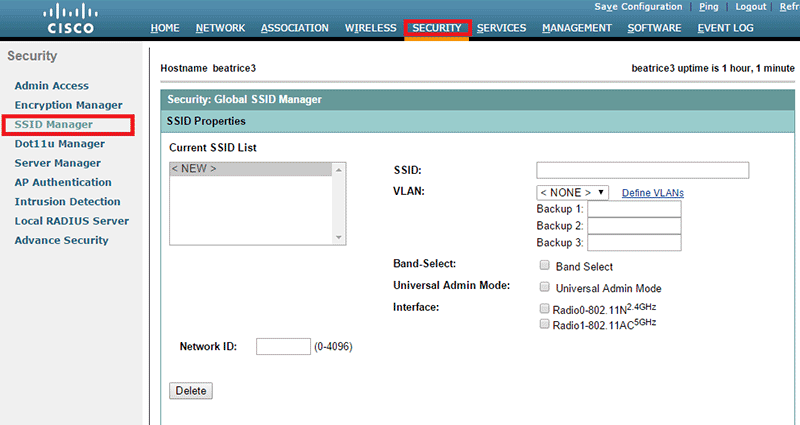
Task: Click the Logout link
Action: point(751,7)
